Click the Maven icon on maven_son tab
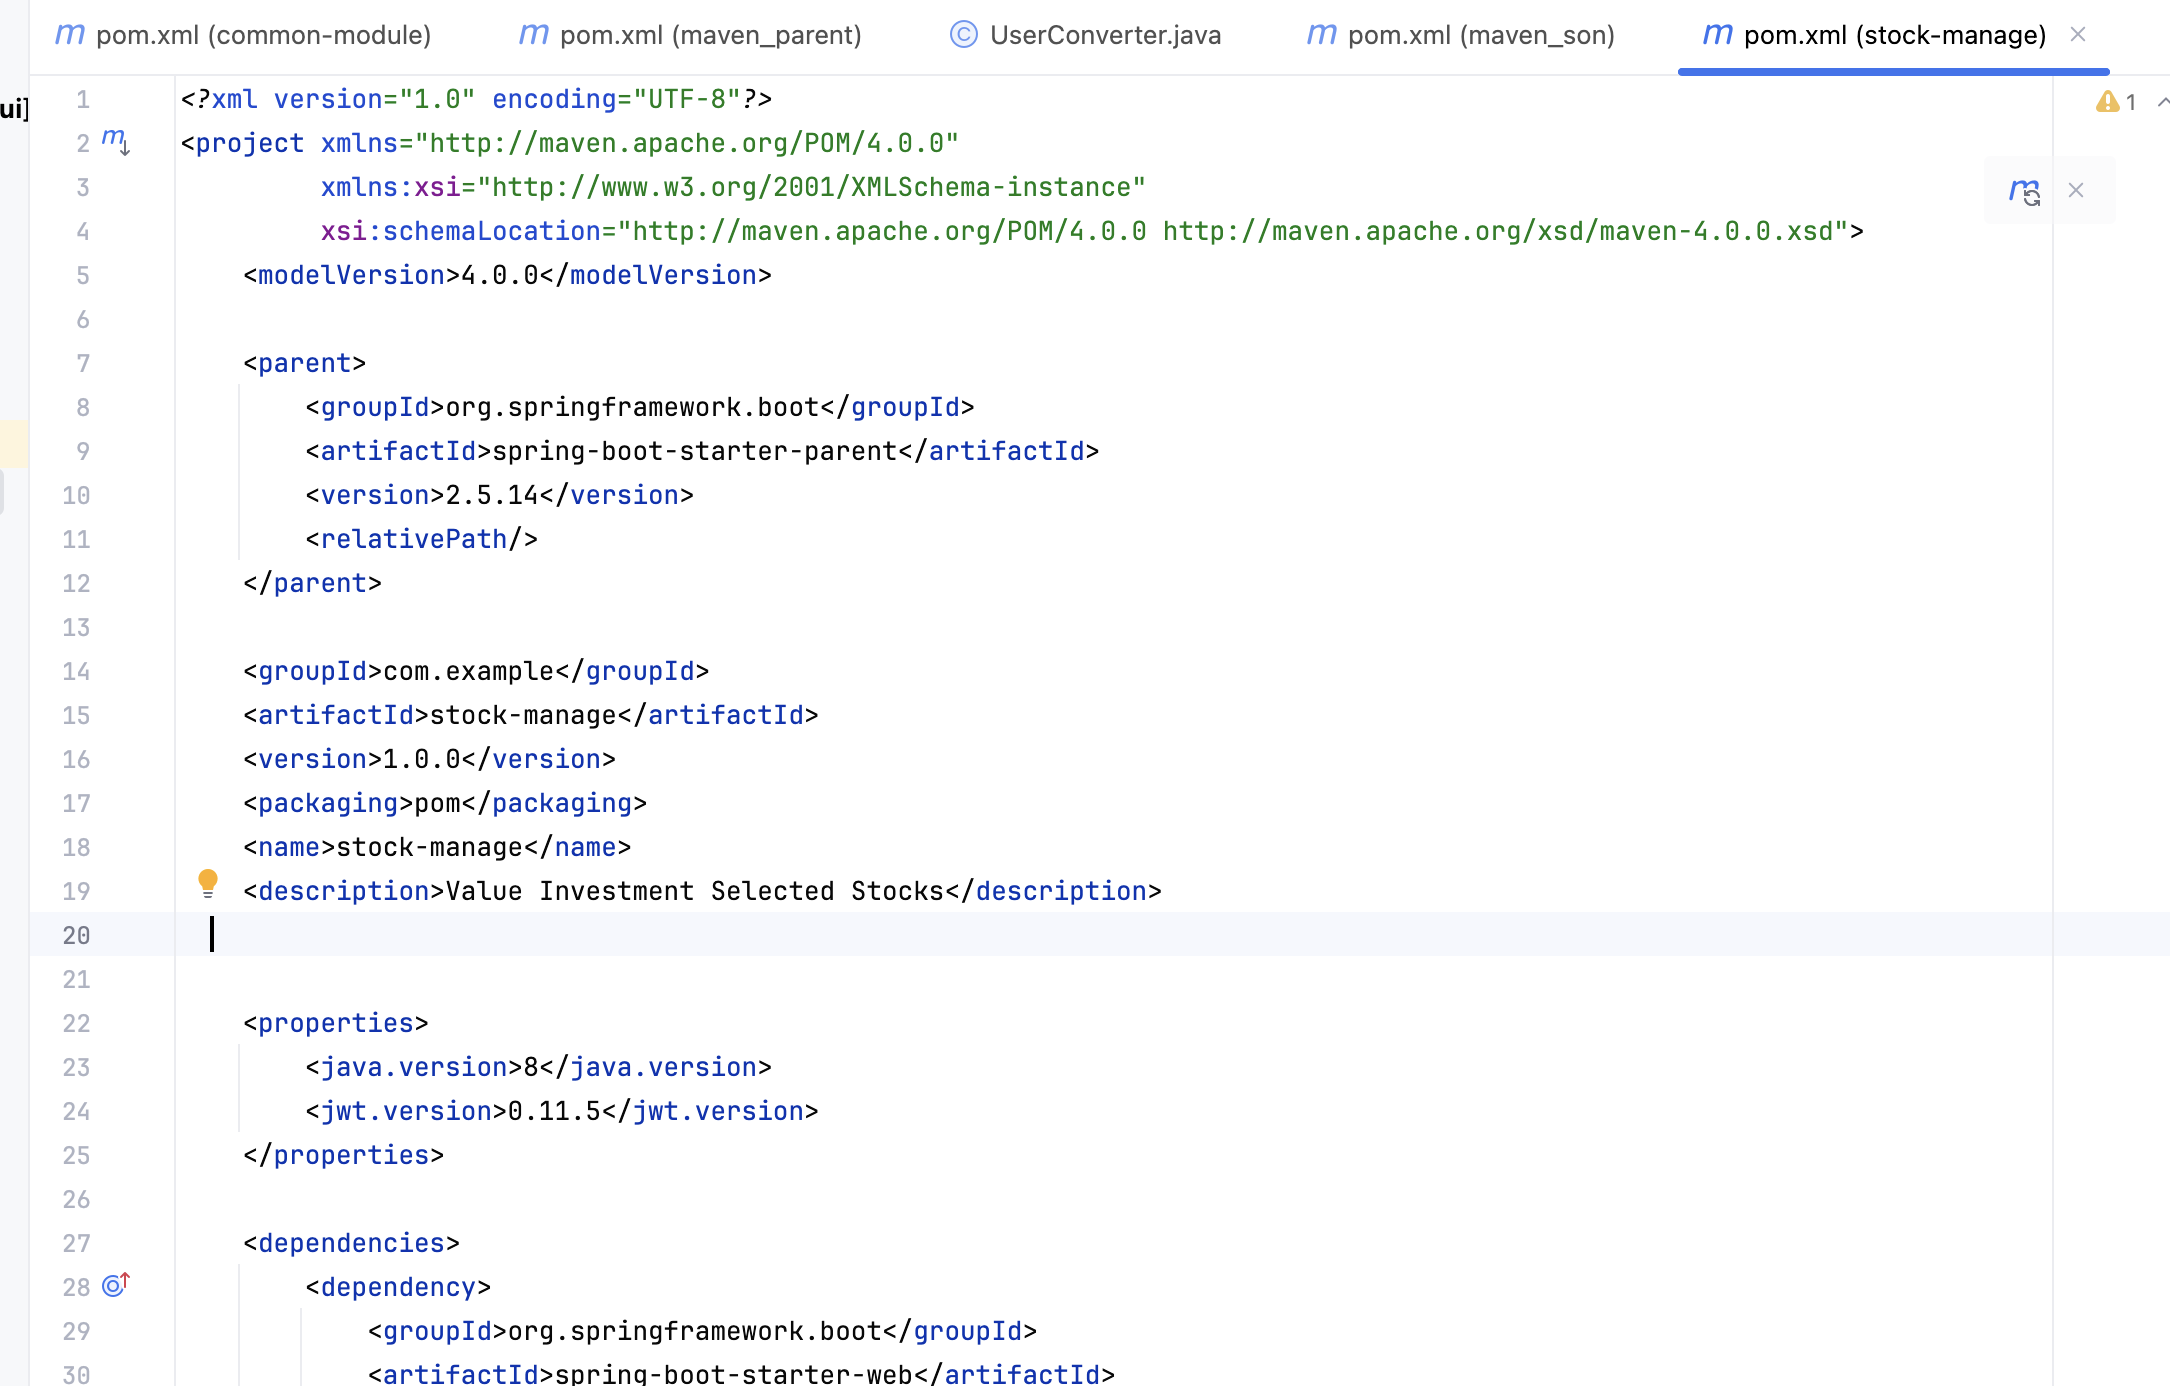The image size is (2170, 1386). pos(1321,35)
